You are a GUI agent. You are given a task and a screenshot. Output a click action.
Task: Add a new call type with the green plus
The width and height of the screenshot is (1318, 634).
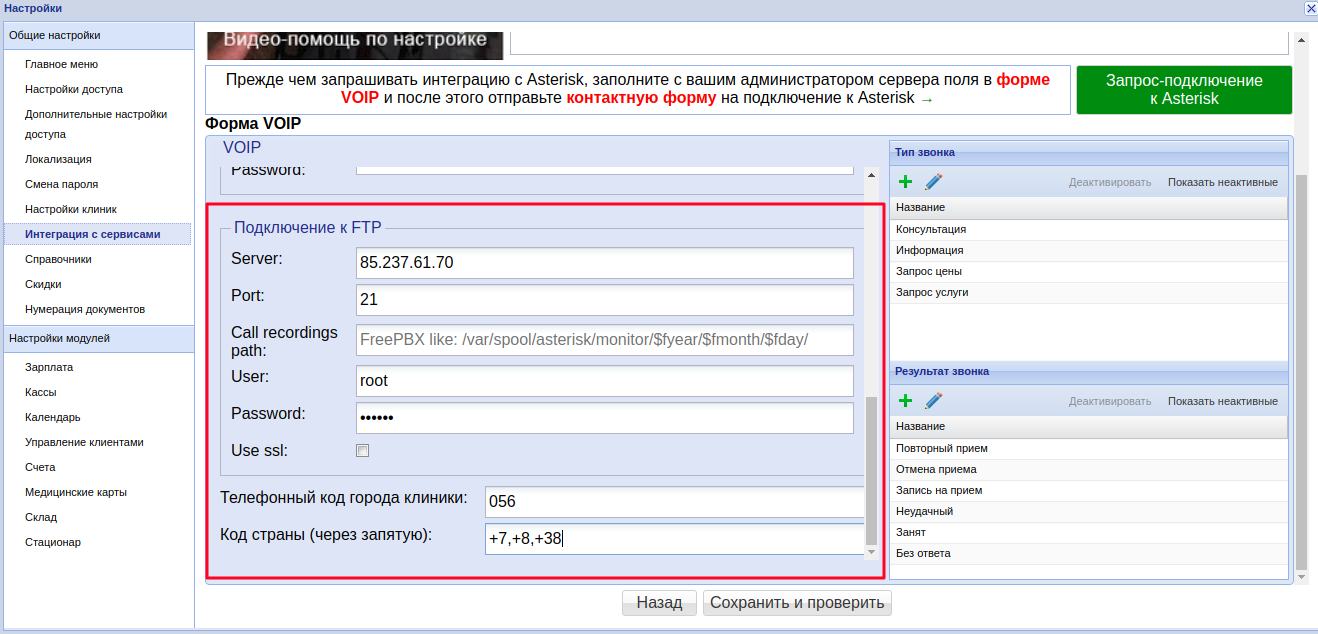tap(906, 182)
